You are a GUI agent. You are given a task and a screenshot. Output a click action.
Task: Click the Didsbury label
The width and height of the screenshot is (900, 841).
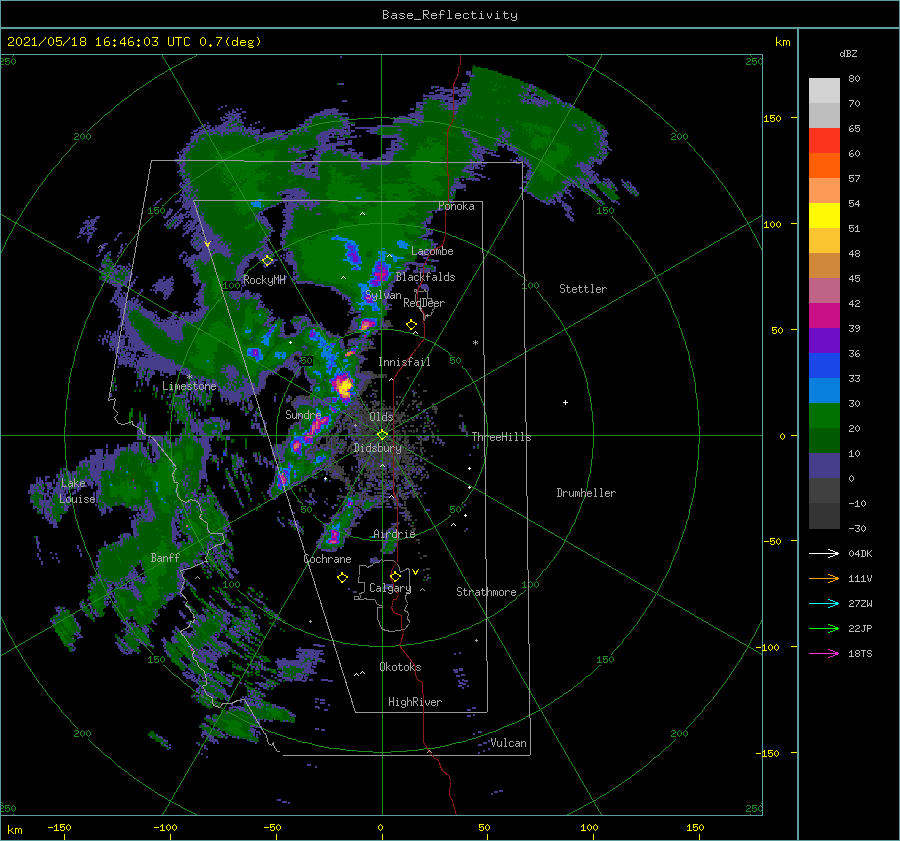[378, 448]
